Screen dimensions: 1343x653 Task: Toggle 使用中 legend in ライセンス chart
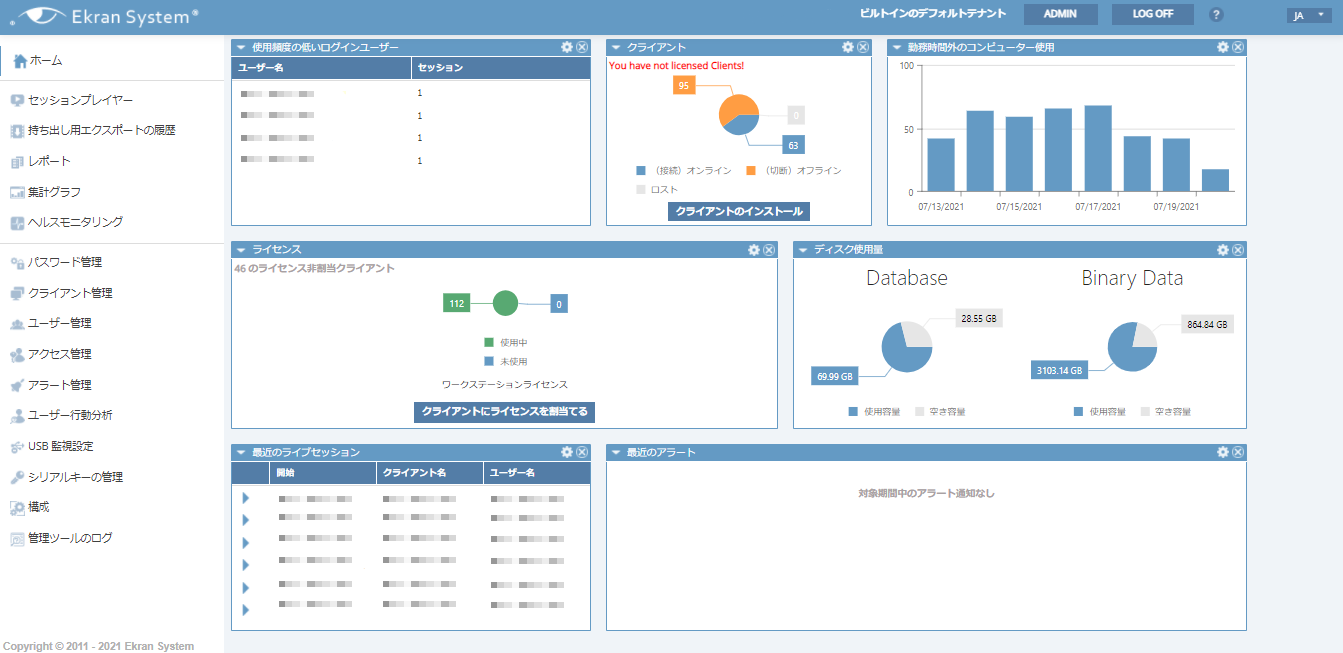point(506,343)
